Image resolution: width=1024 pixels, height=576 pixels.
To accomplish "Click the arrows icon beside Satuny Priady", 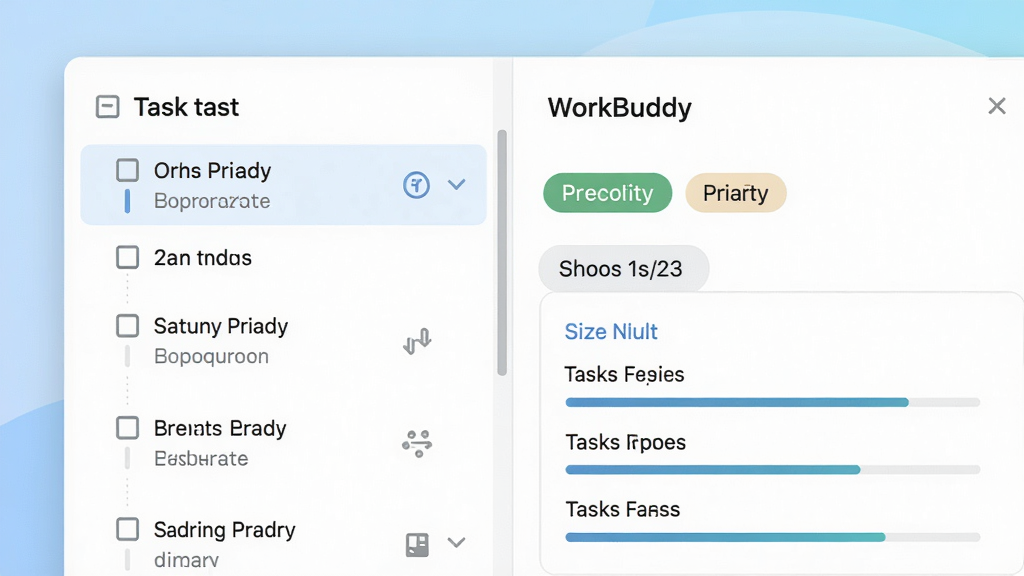I will pyautogui.click(x=417, y=341).
